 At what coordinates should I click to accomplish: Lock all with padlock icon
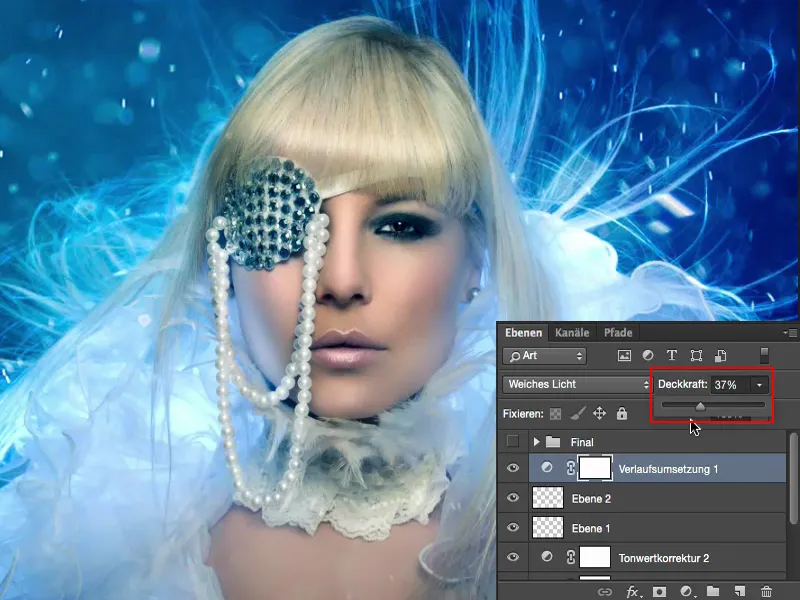tap(621, 413)
